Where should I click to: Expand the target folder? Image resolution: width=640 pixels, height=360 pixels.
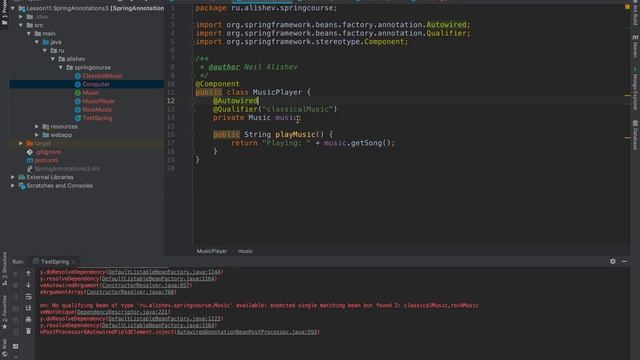tap(21, 143)
